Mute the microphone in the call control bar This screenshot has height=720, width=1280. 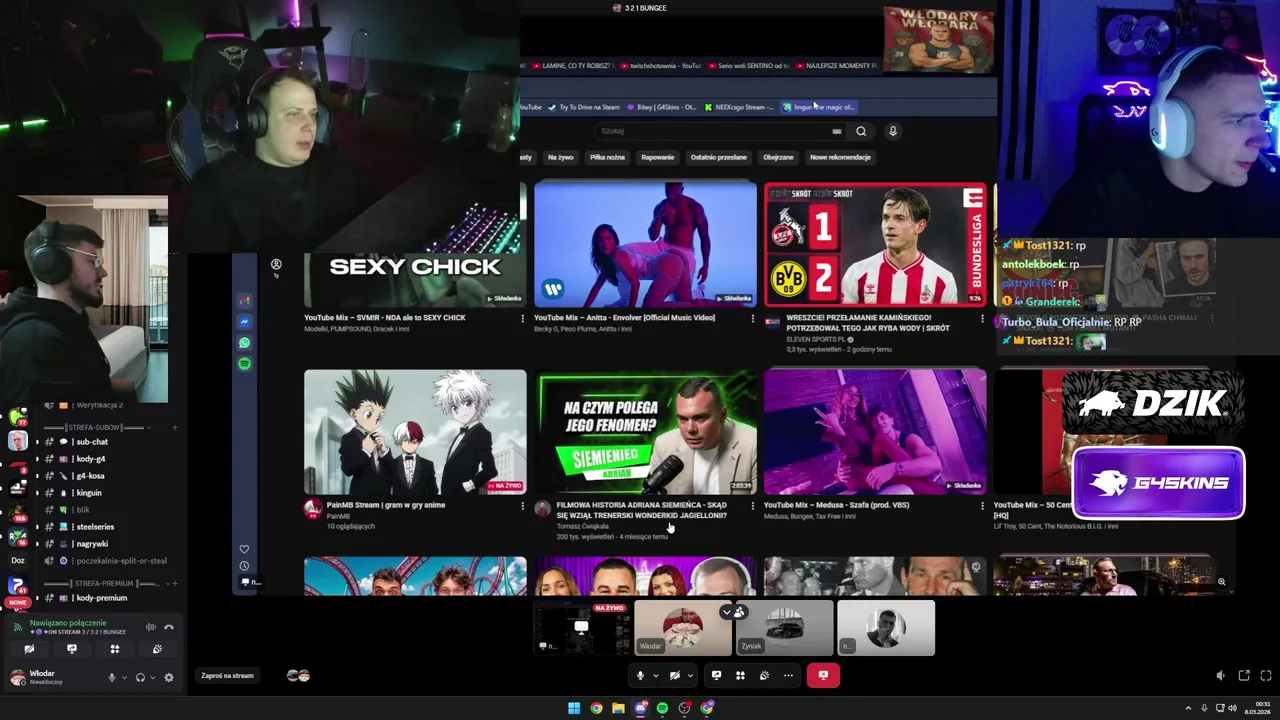(x=640, y=675)
